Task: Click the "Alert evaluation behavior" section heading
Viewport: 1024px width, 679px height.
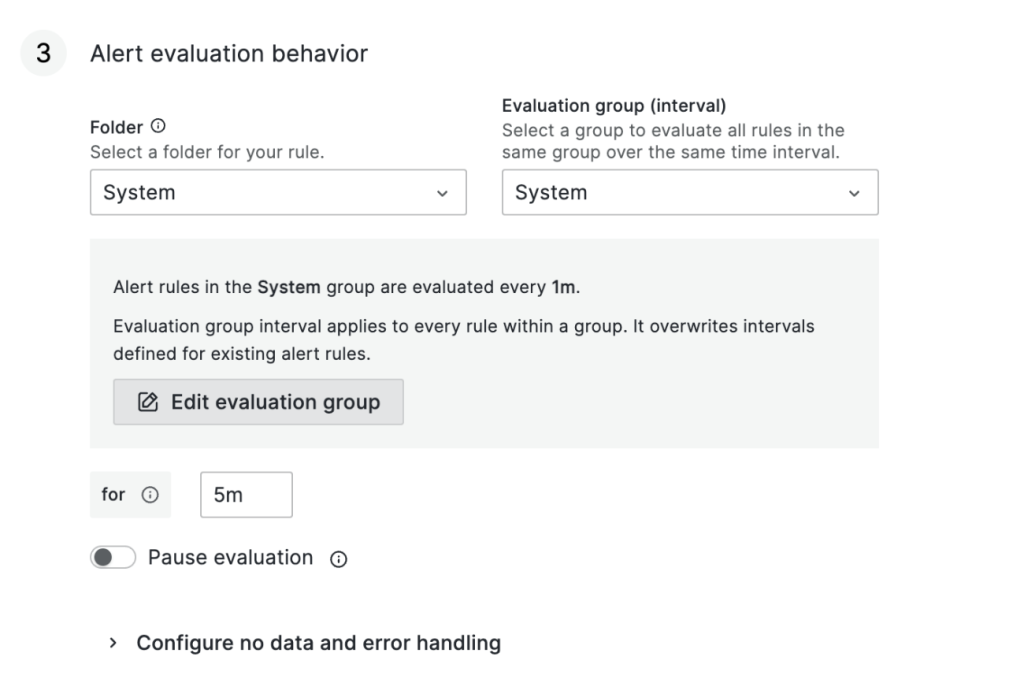Action: click(229, 53)
